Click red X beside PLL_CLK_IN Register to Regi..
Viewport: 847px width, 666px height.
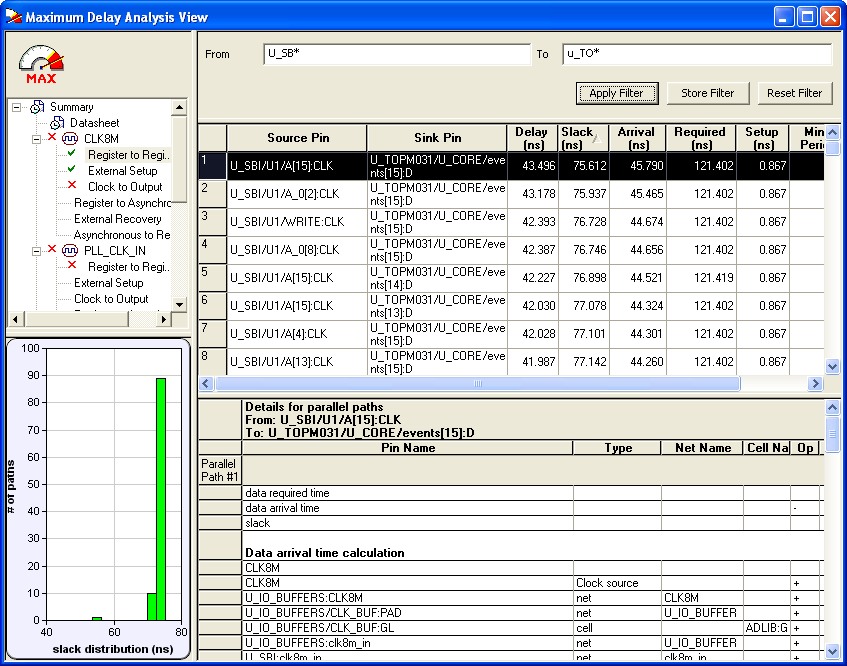tap(72, 265)
